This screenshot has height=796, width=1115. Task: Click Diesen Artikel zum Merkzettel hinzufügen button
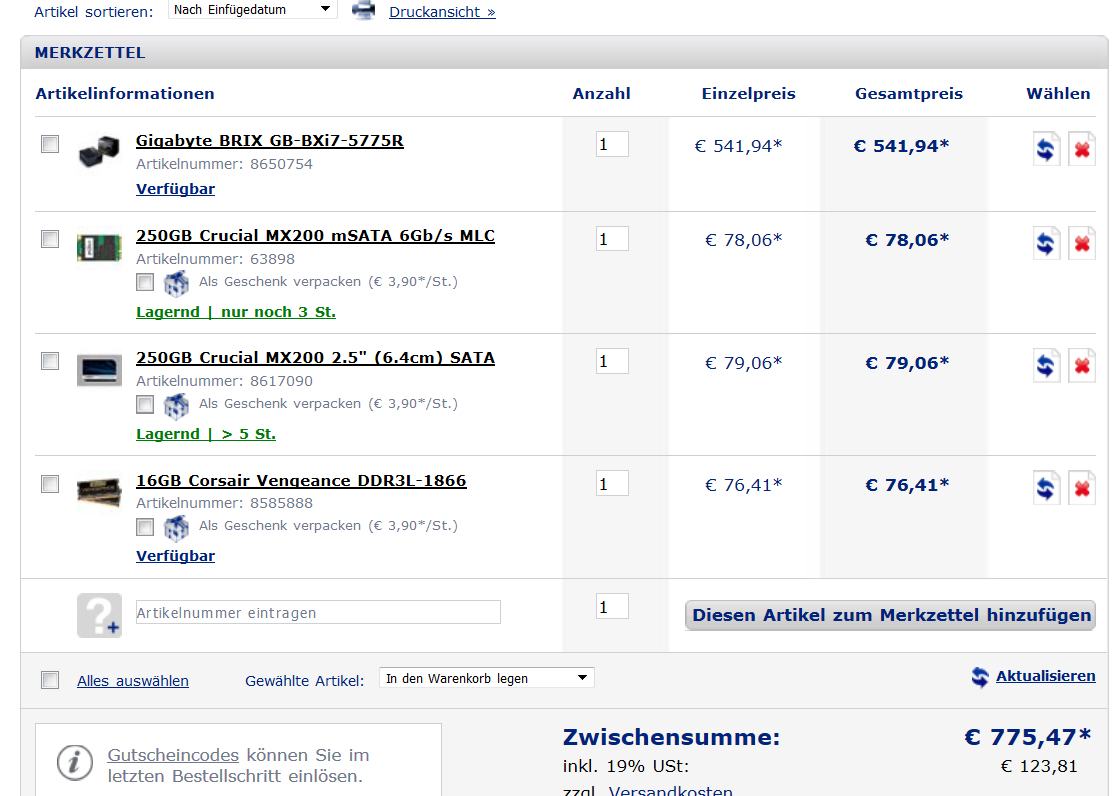[890, 615]
